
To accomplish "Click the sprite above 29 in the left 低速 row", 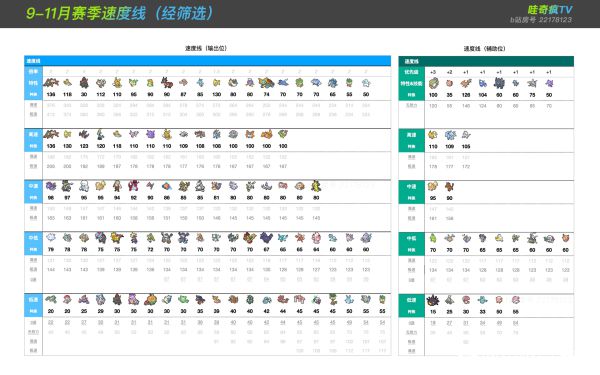I will [101, 299].
